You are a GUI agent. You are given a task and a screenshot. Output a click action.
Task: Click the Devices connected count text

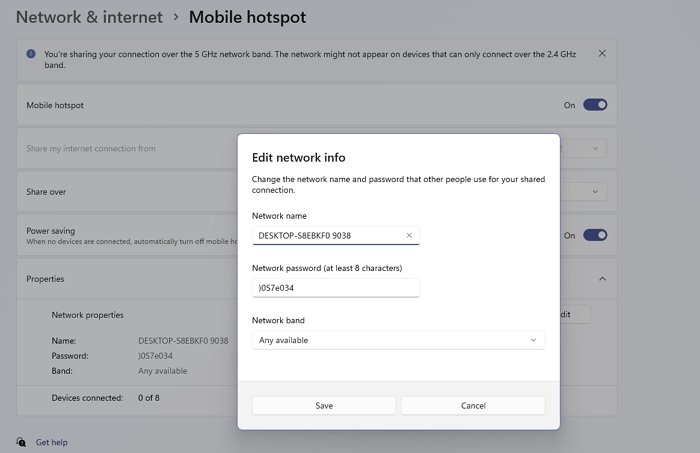148,398
